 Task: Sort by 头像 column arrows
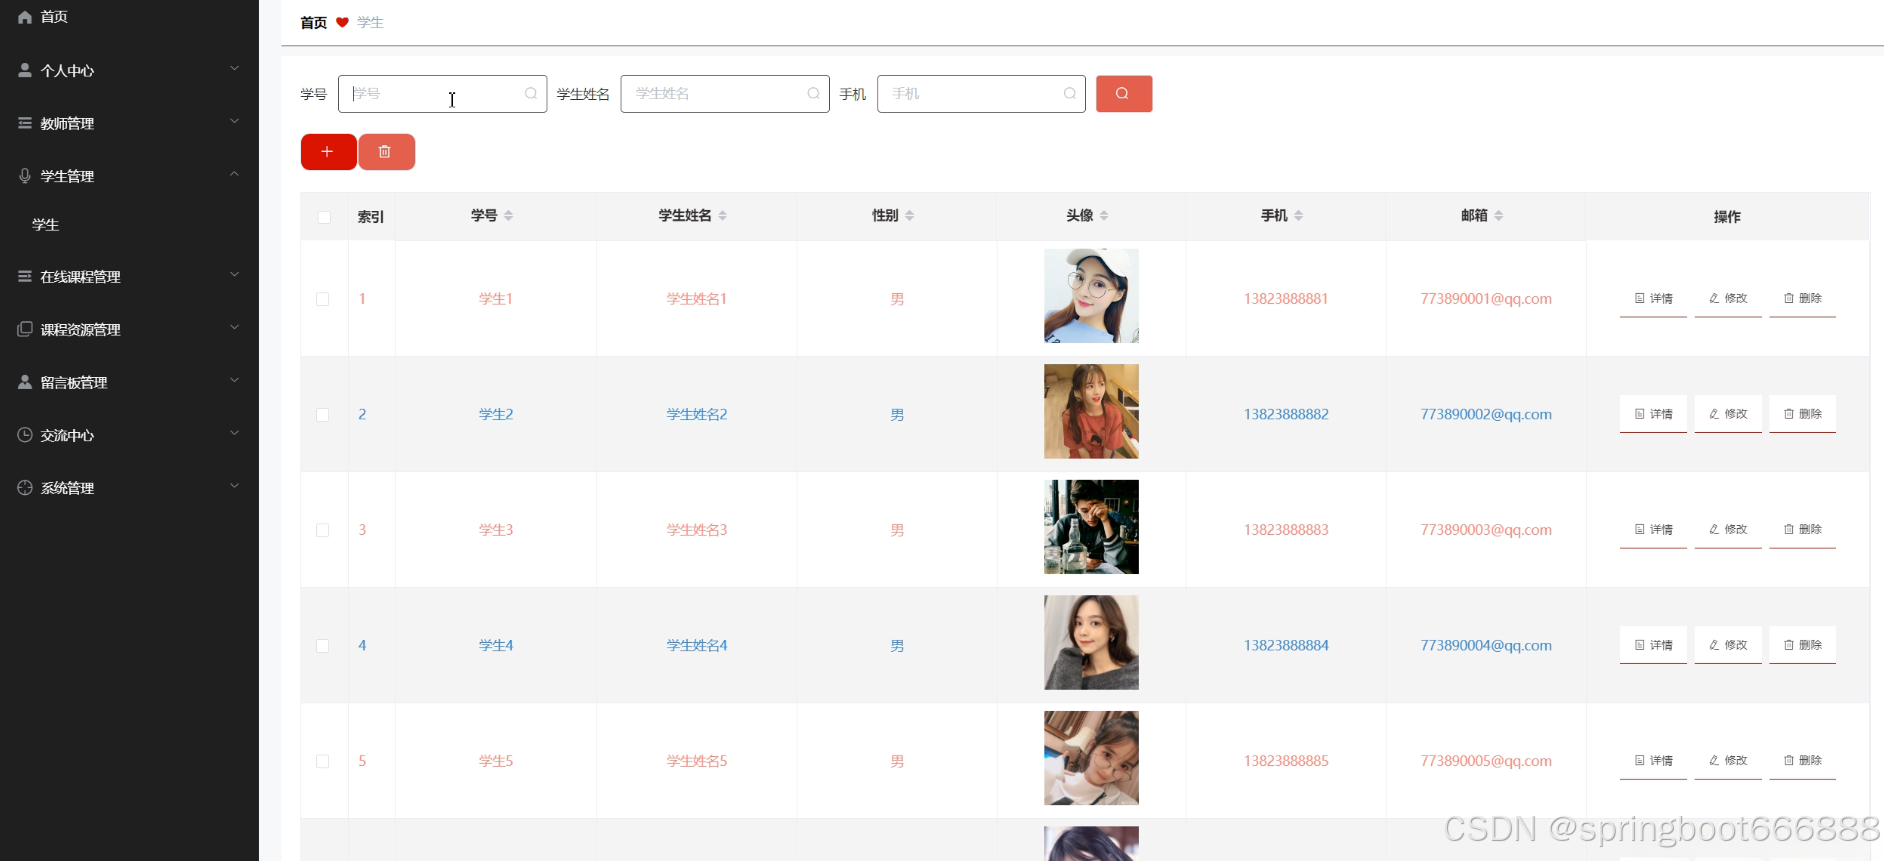1104,215
